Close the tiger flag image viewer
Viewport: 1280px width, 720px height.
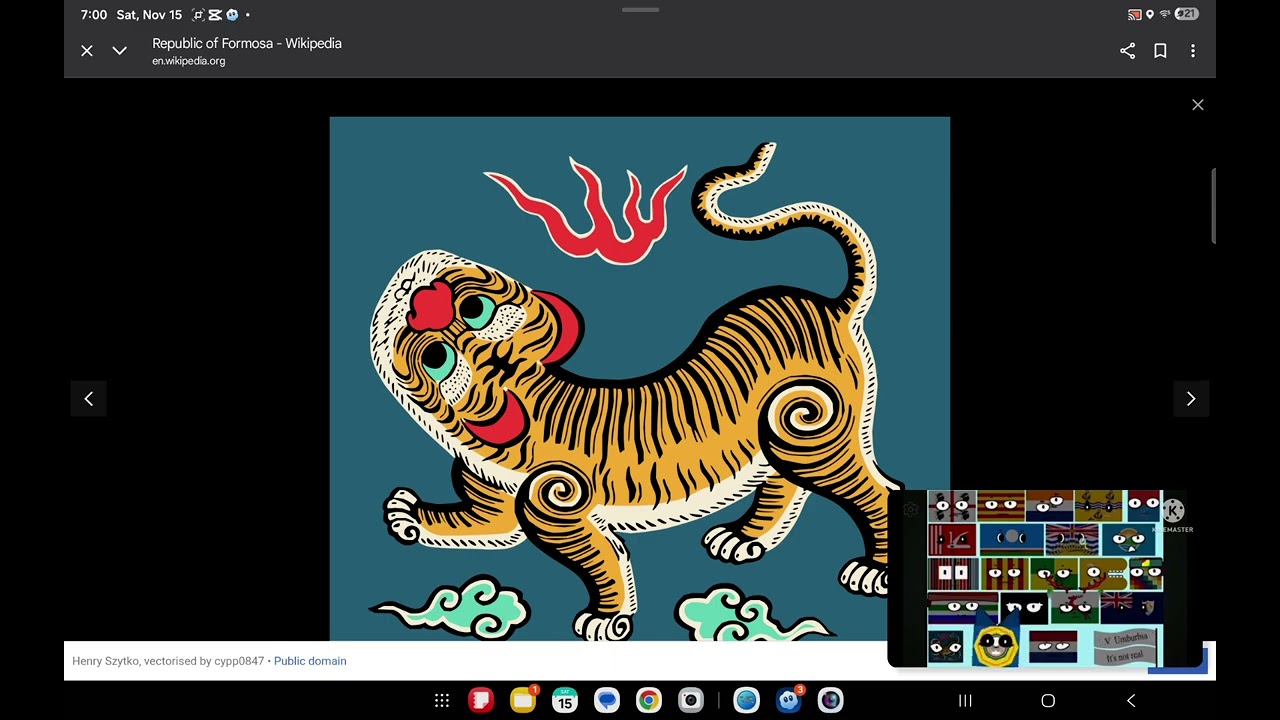[x=1198, y=105]
